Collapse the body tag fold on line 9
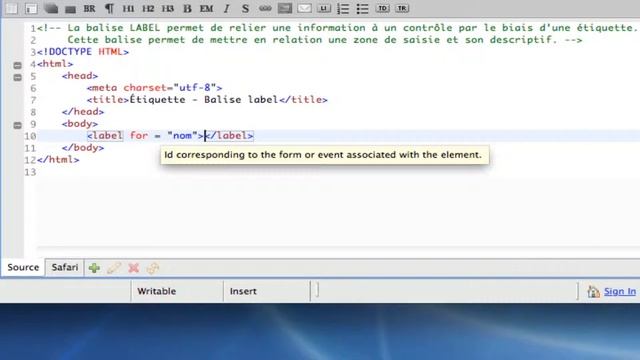The height and width of the screenshot is (360, 640). click(x=17, y=125)
